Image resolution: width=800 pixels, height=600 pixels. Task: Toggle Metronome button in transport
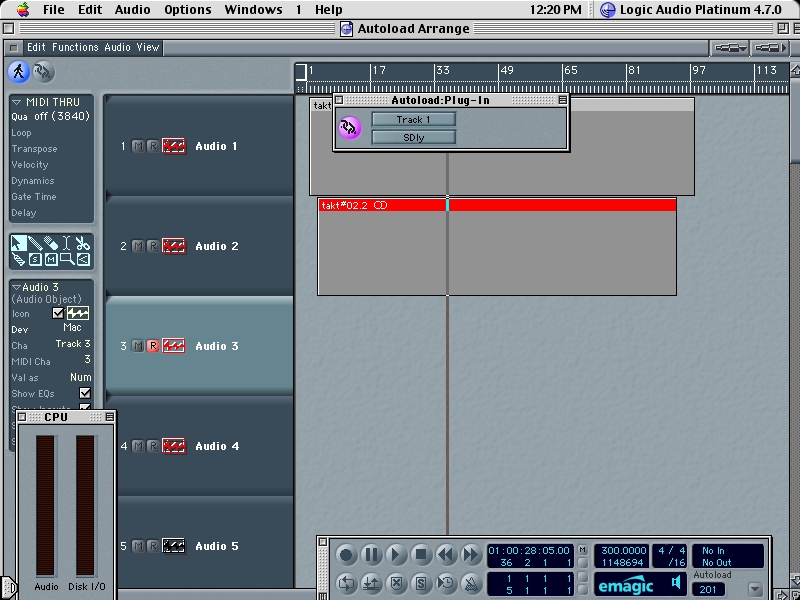click(470, 583)
